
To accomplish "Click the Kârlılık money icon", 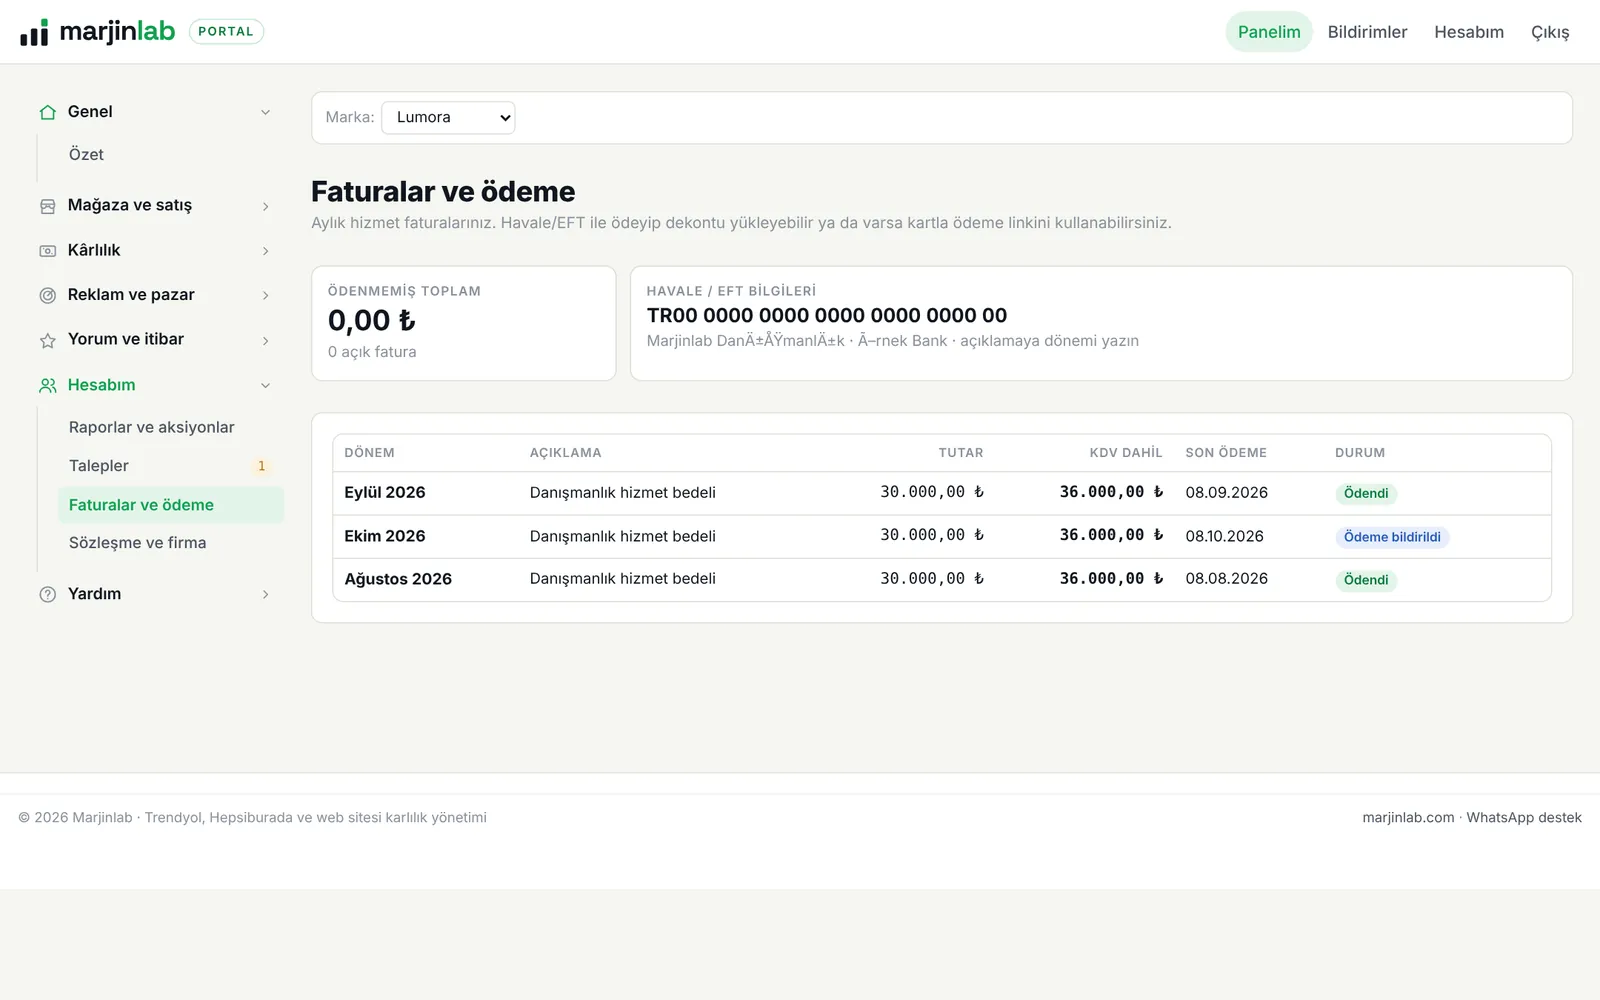I will click(47, 251).
